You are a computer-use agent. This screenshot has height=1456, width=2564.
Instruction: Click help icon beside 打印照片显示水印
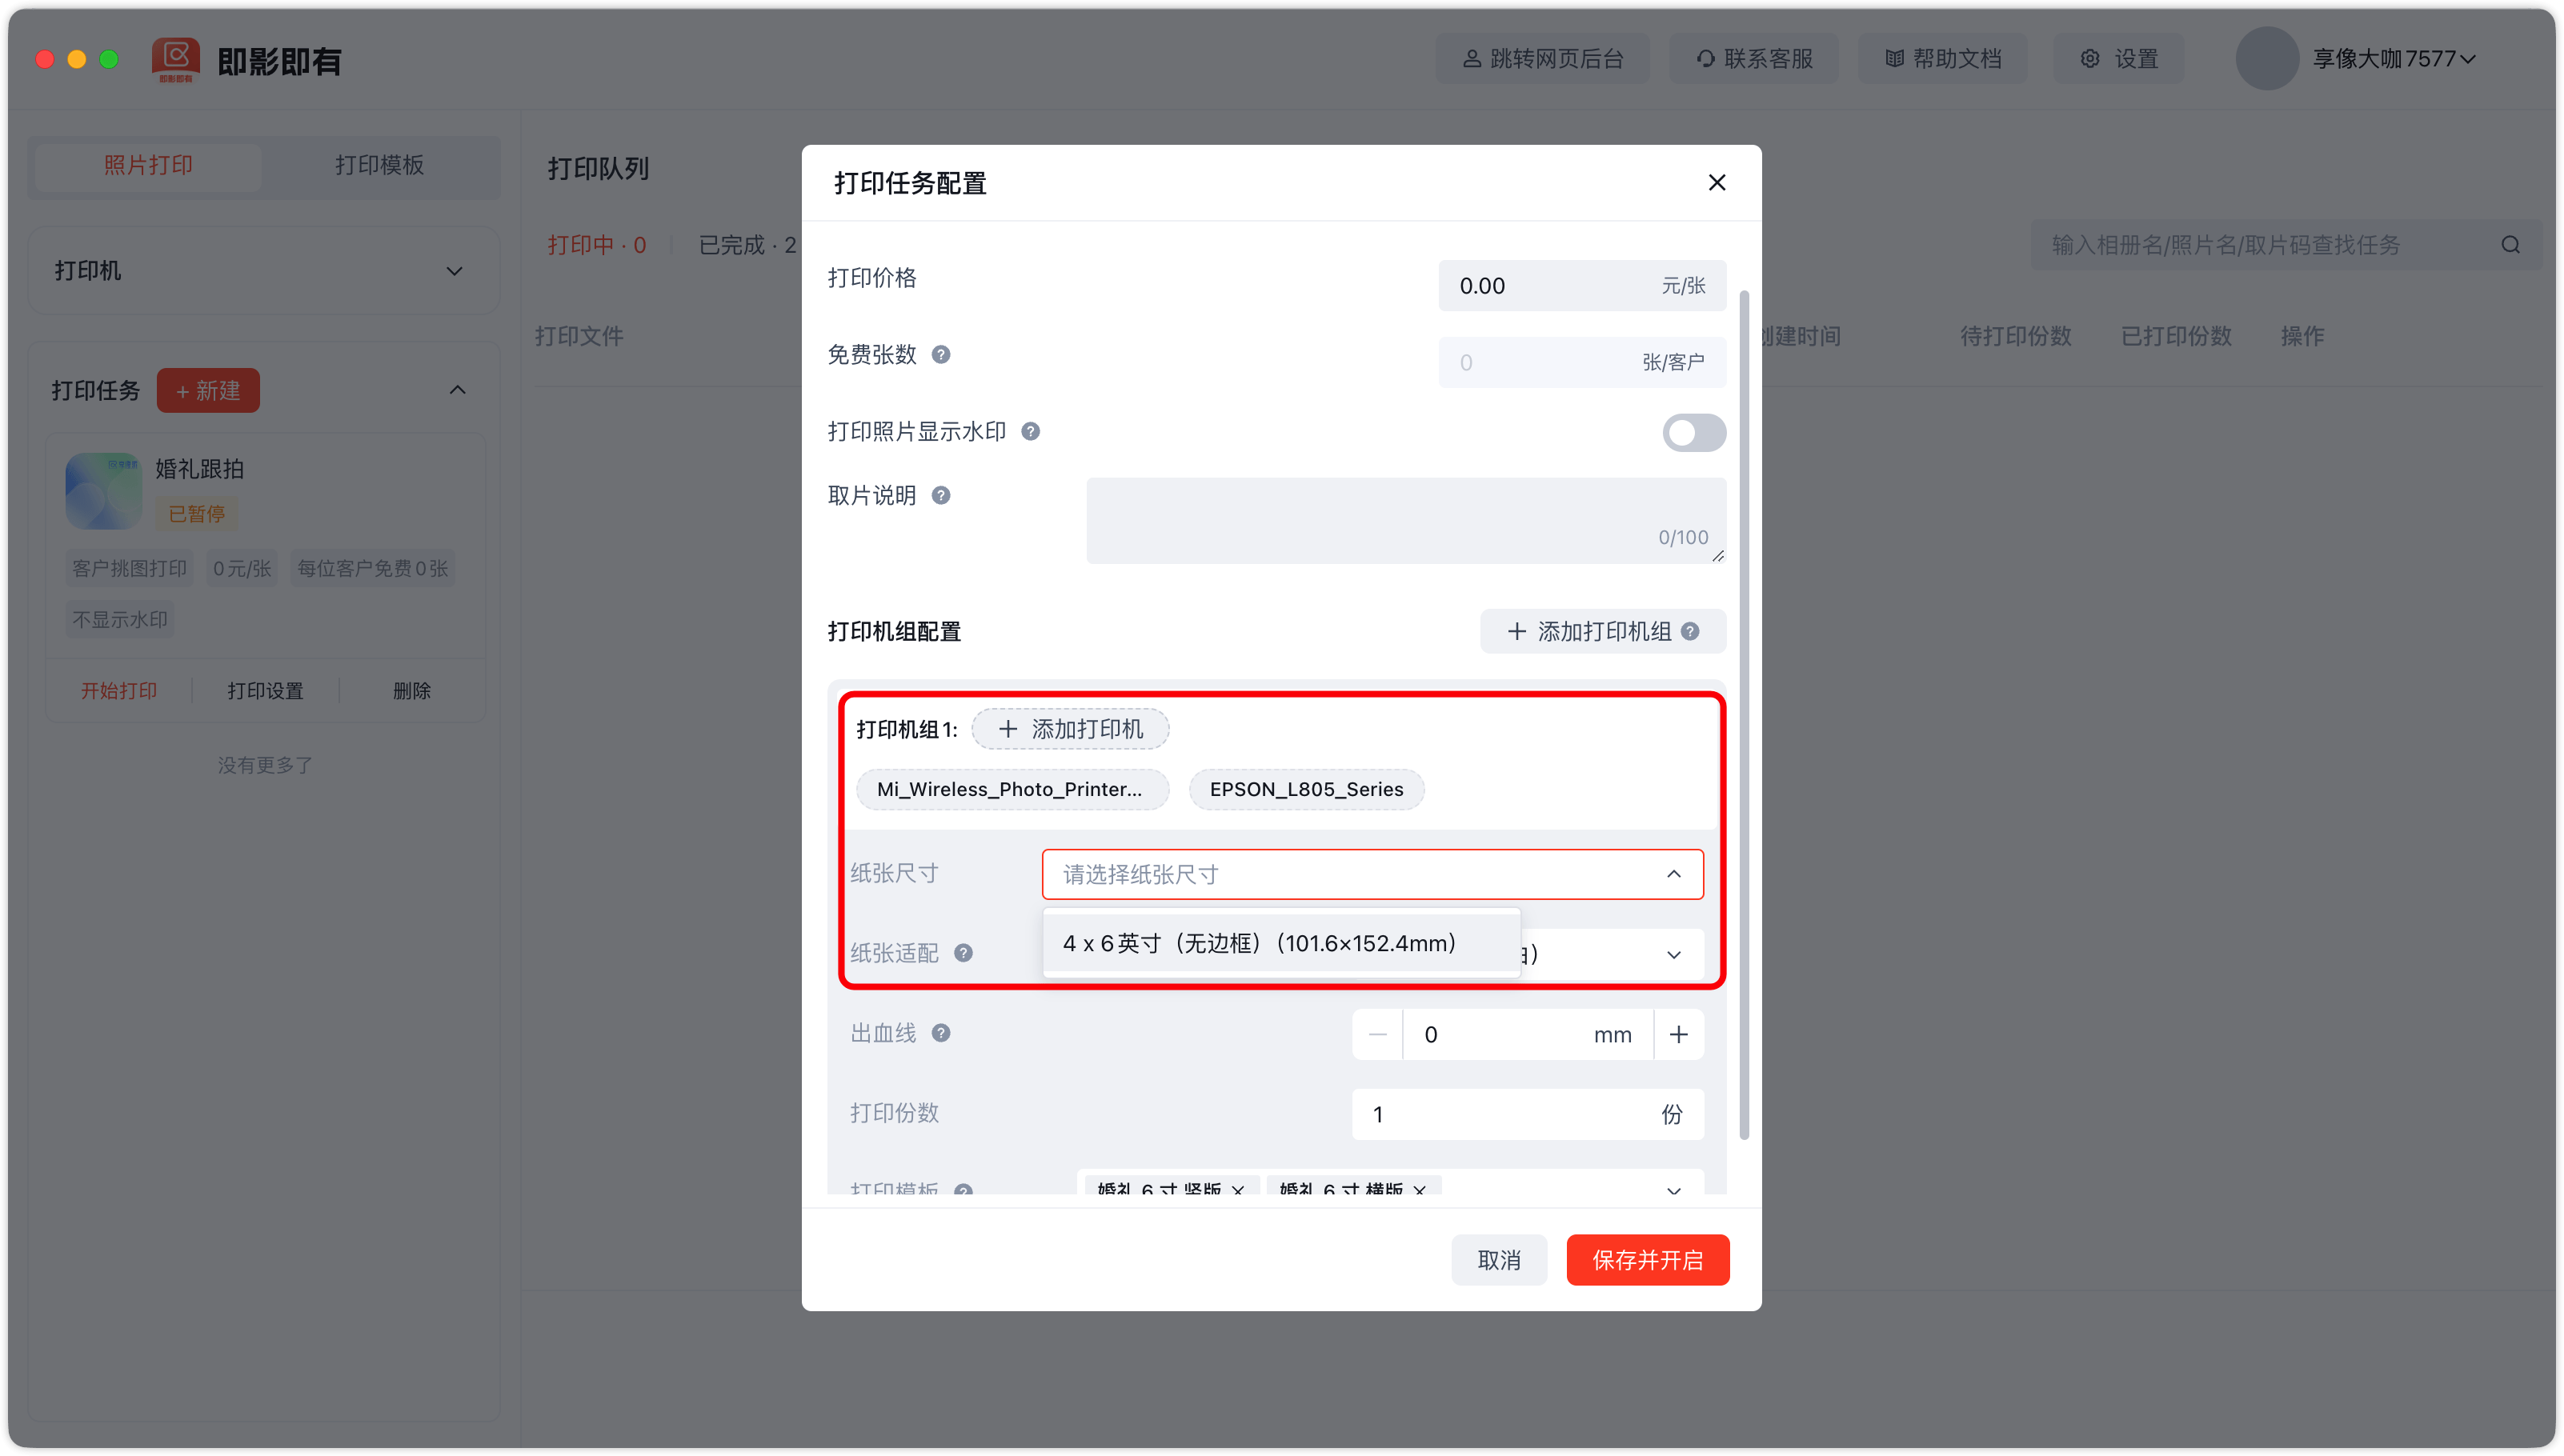(x=1030, y=431)
